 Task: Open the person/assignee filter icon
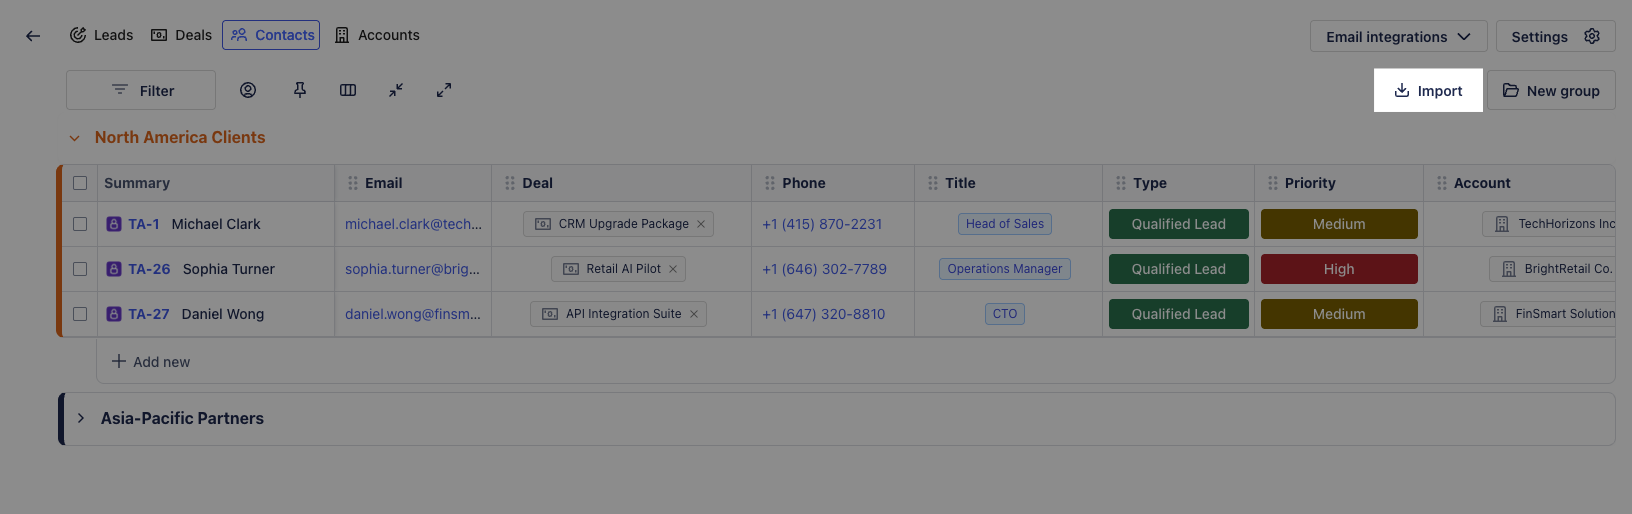248,90
